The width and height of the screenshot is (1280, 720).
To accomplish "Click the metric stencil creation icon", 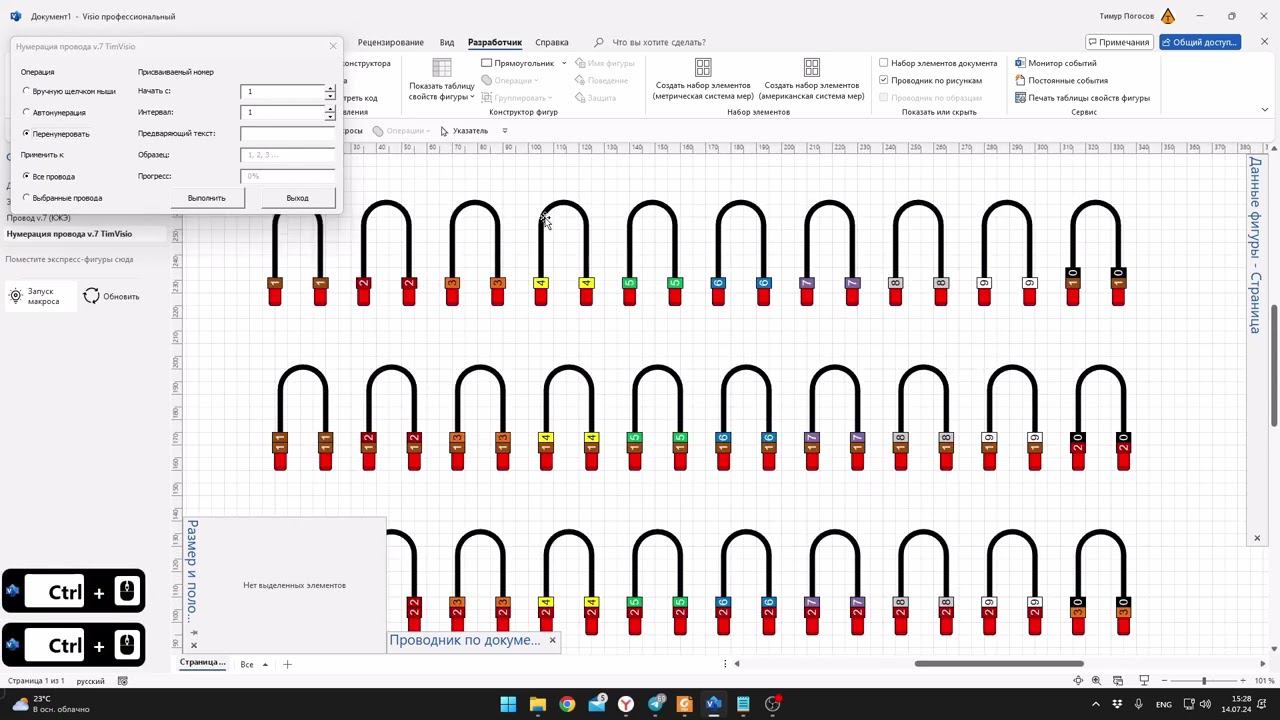I will coord(703,67).
